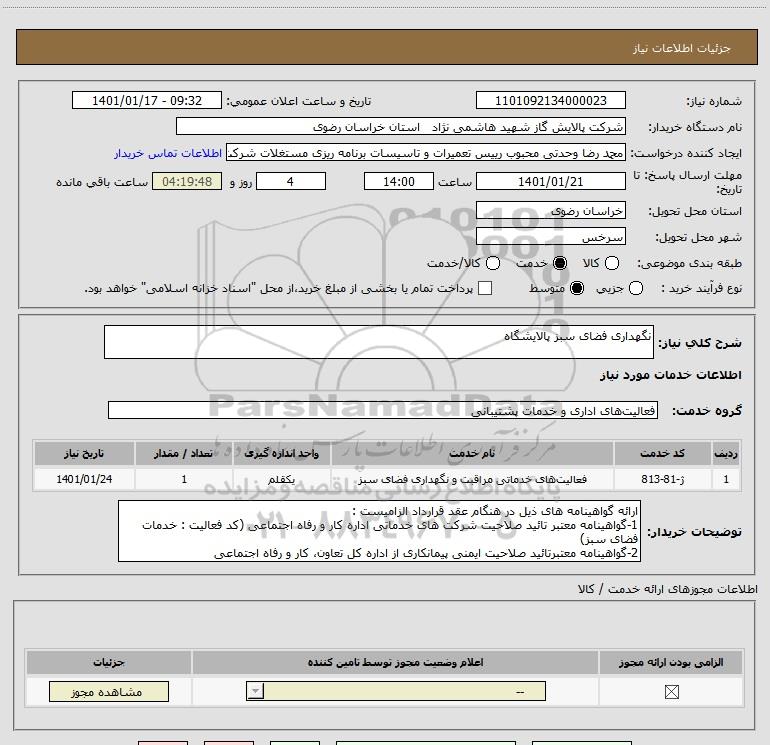The height and width of the screenshot is (745, 770).
Task: Click the الزامی بودن ارائه مجوز header
Action: [x=671, y=662]
